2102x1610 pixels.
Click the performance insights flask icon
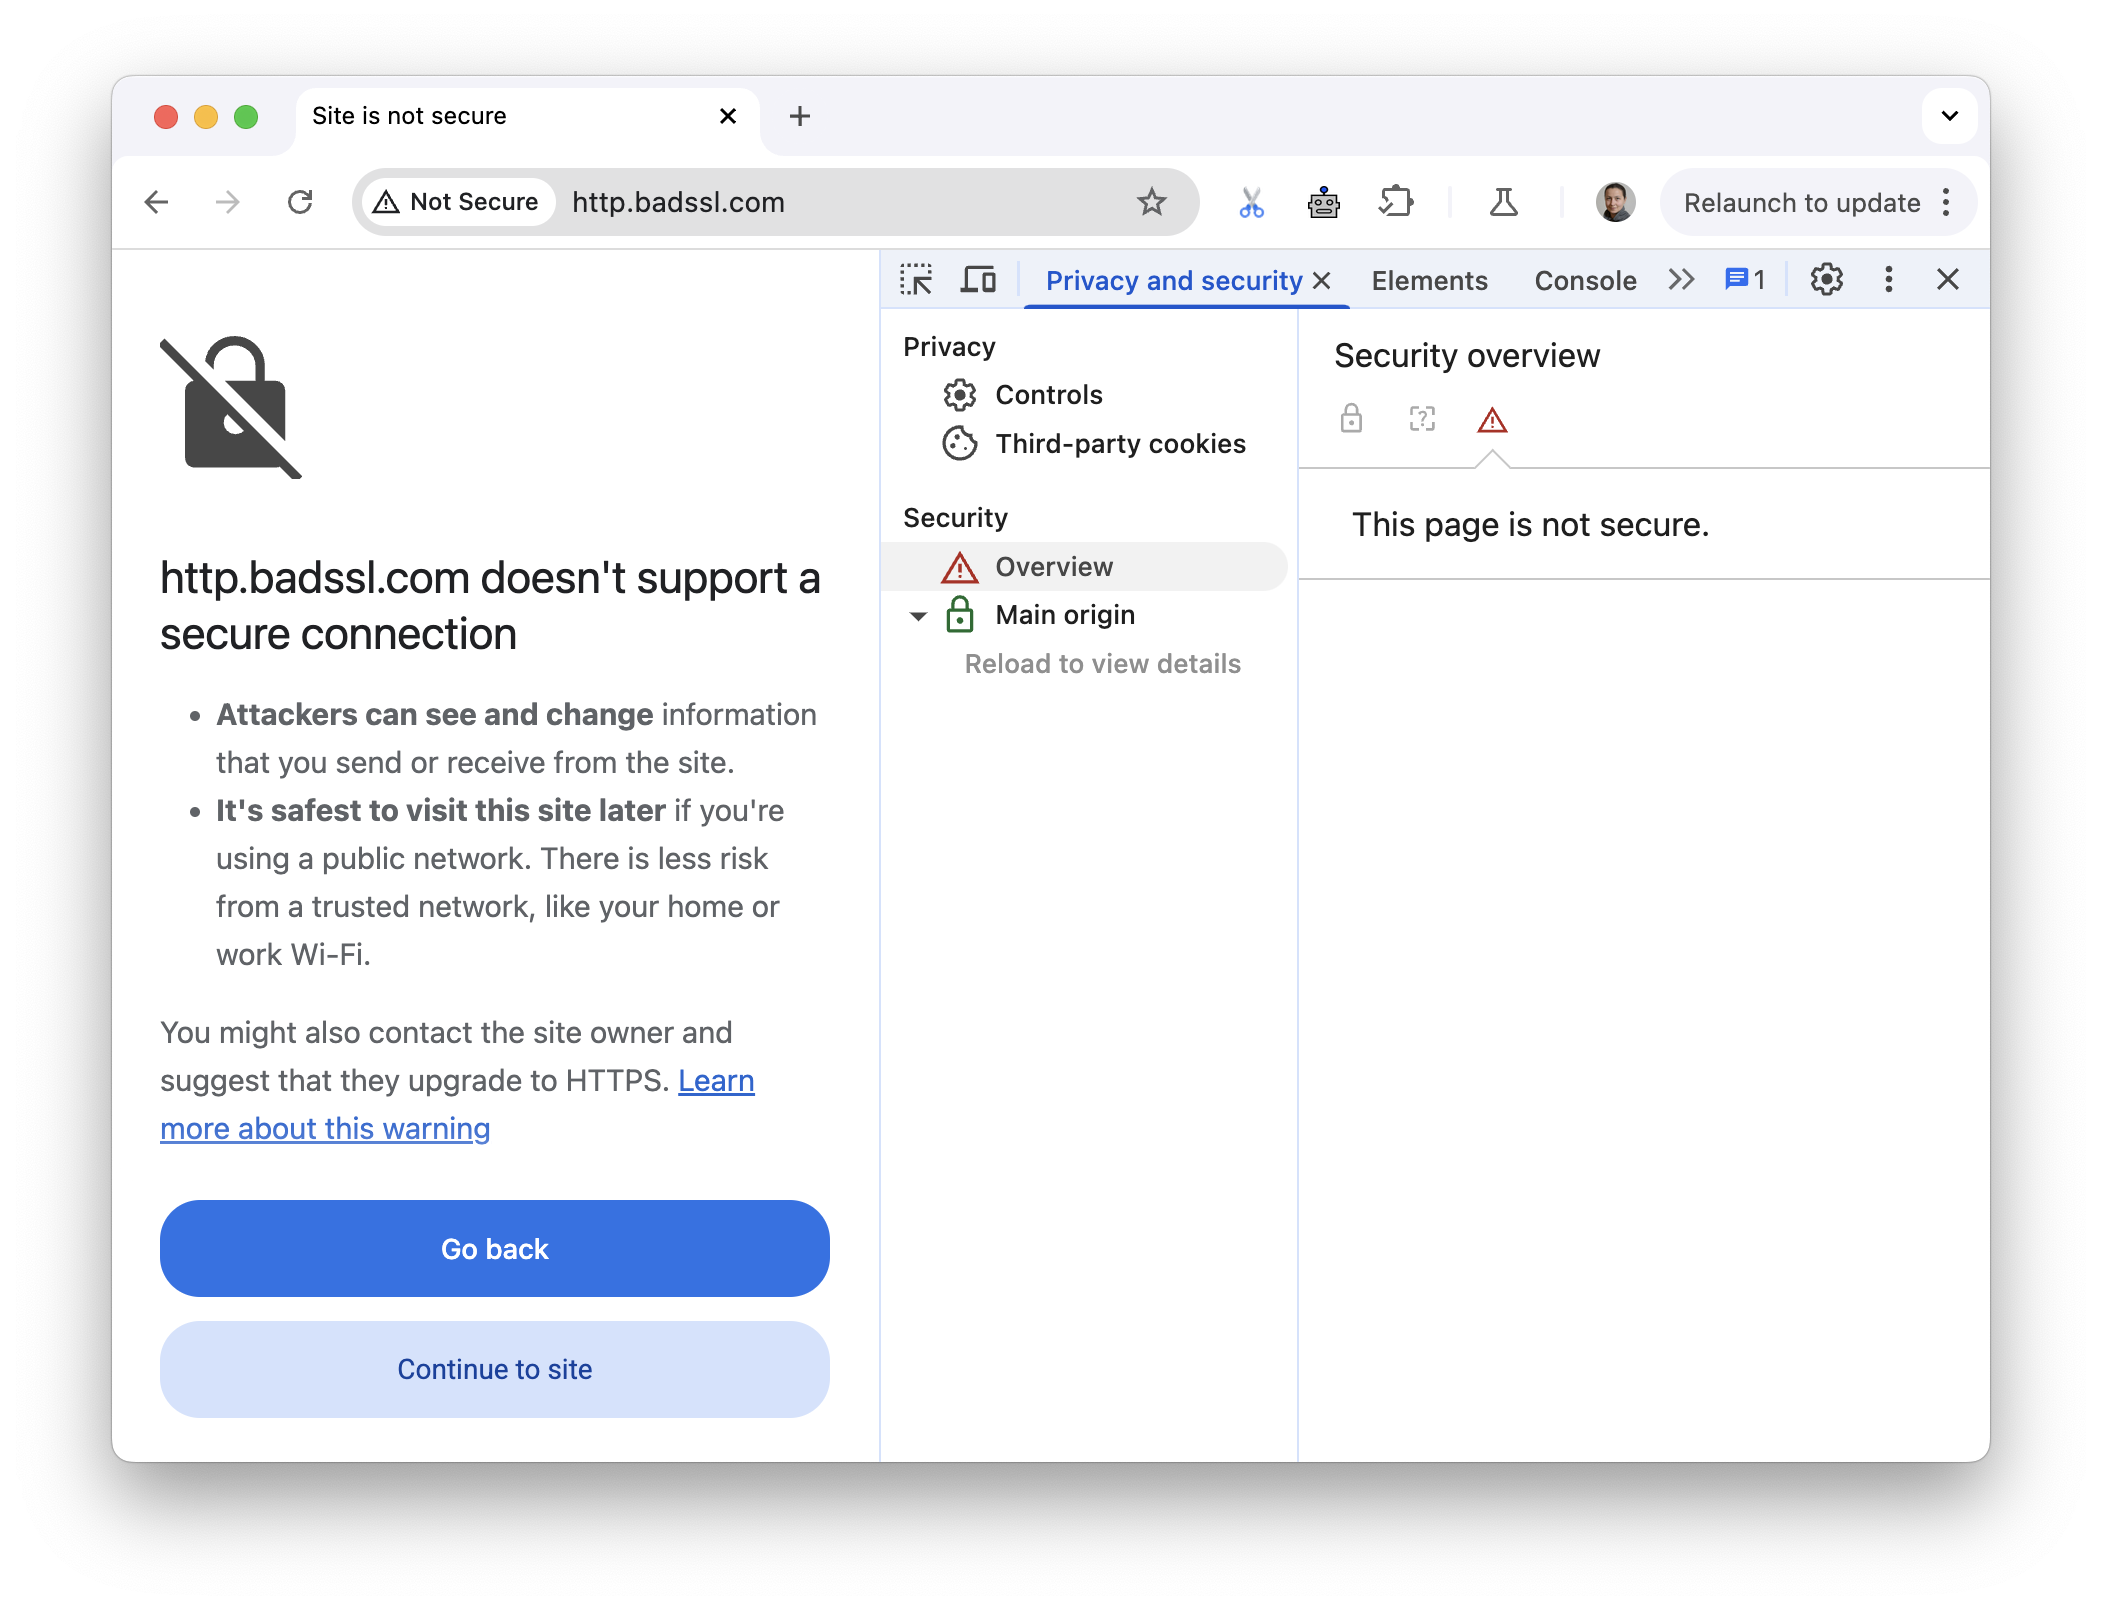1497,201
